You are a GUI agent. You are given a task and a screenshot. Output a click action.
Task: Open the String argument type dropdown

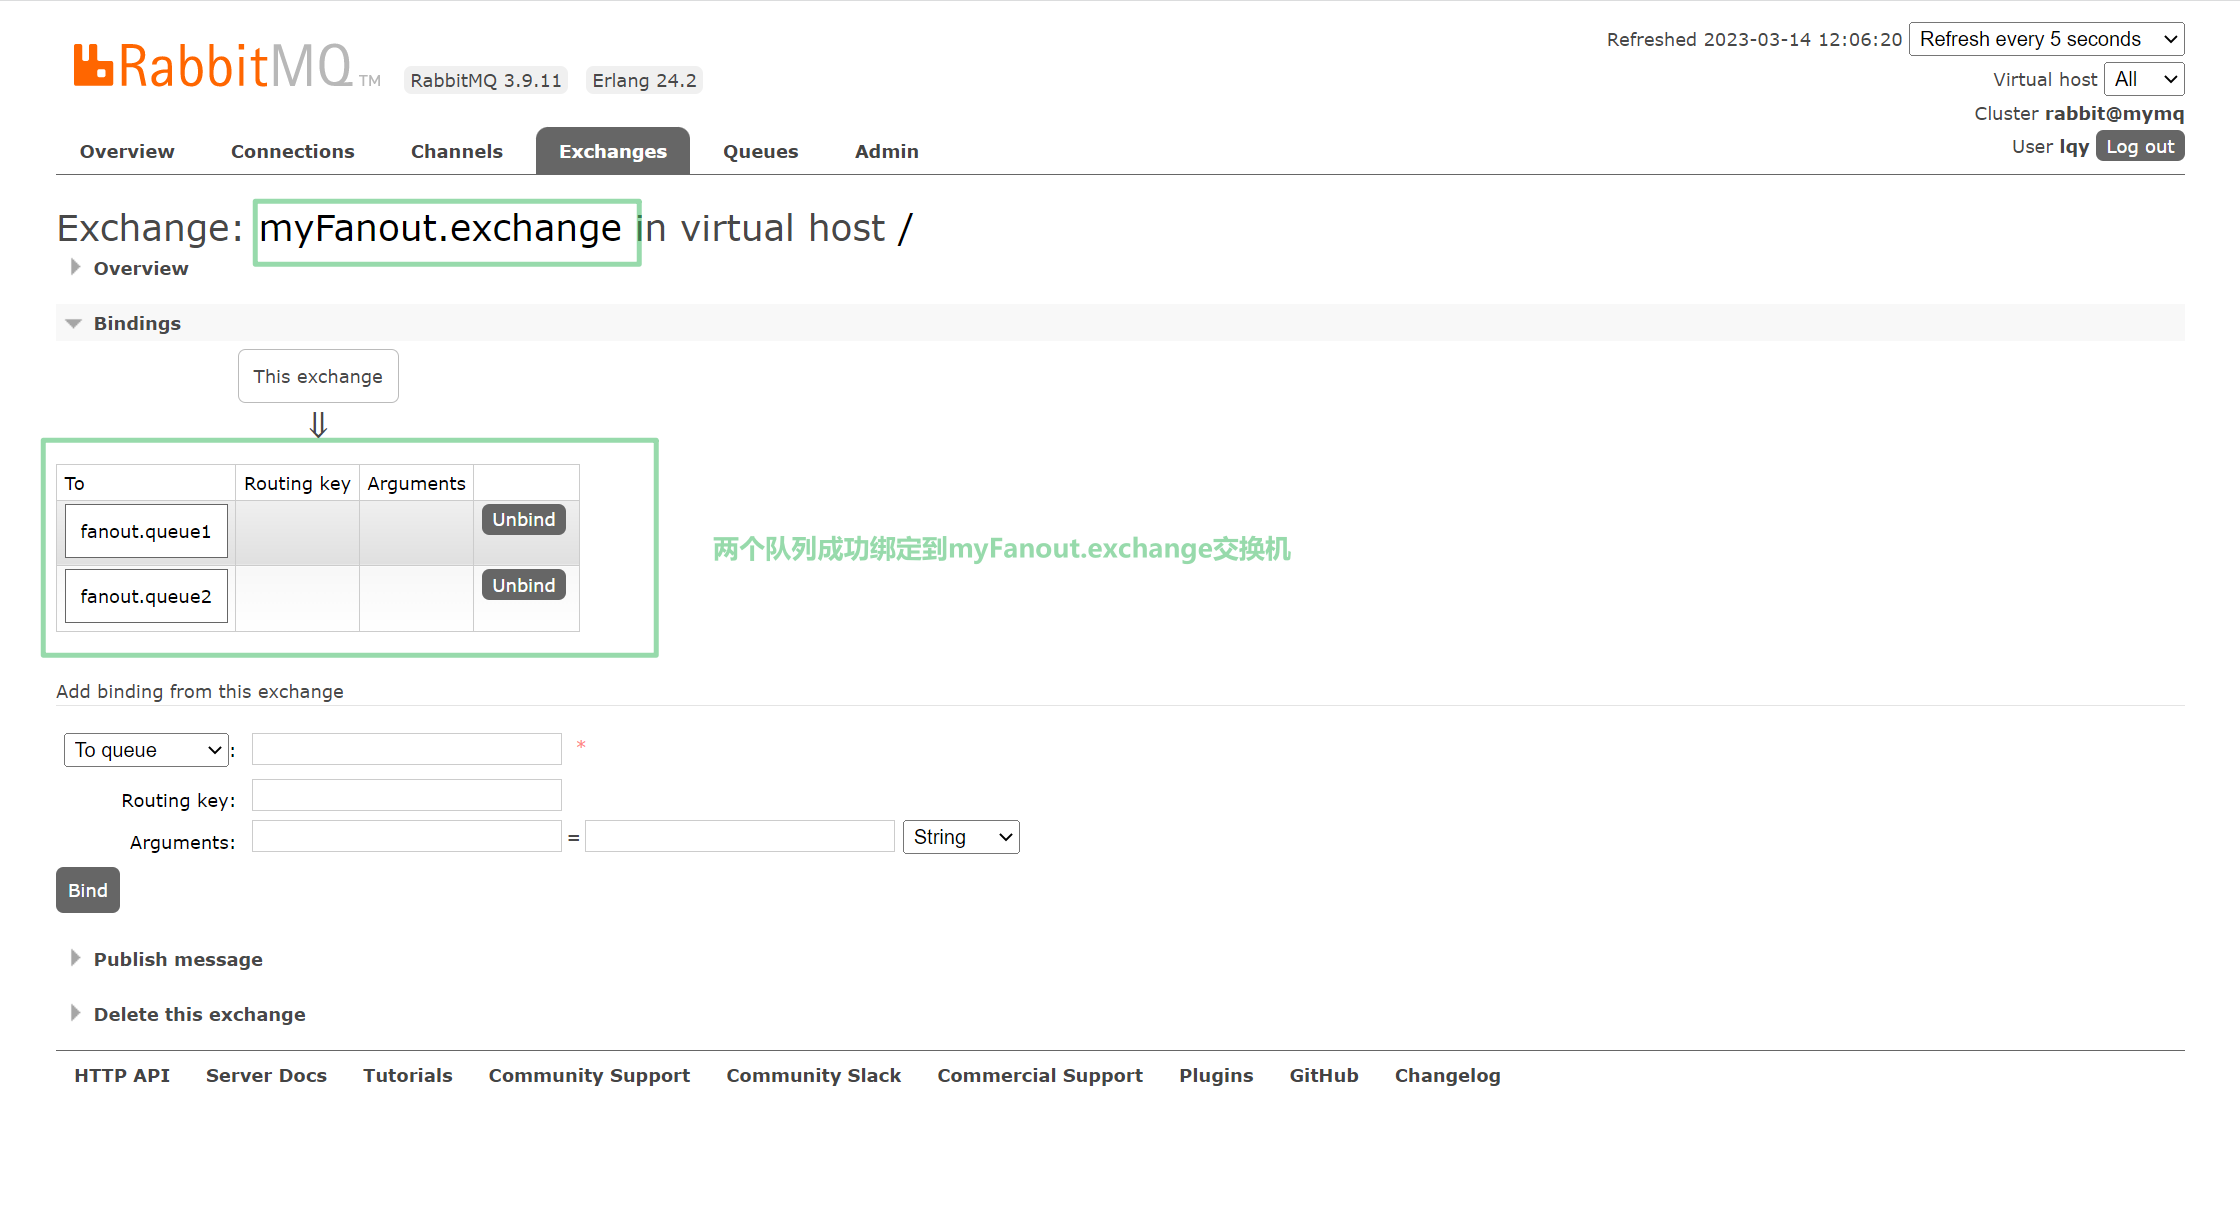pyautogui.click(x=960, y=837)
